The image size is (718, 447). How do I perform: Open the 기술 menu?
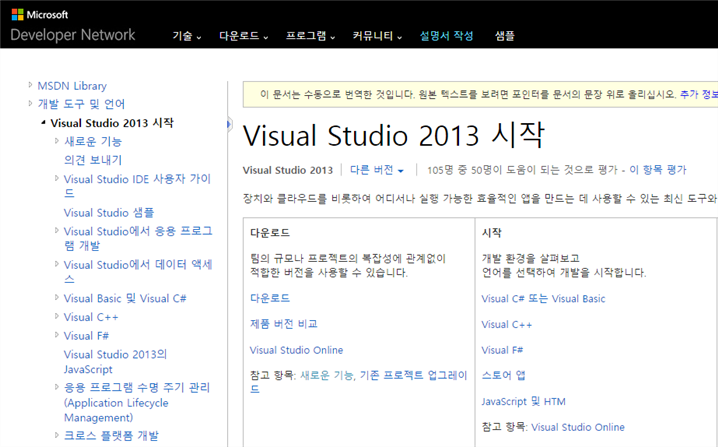point(187,36)
